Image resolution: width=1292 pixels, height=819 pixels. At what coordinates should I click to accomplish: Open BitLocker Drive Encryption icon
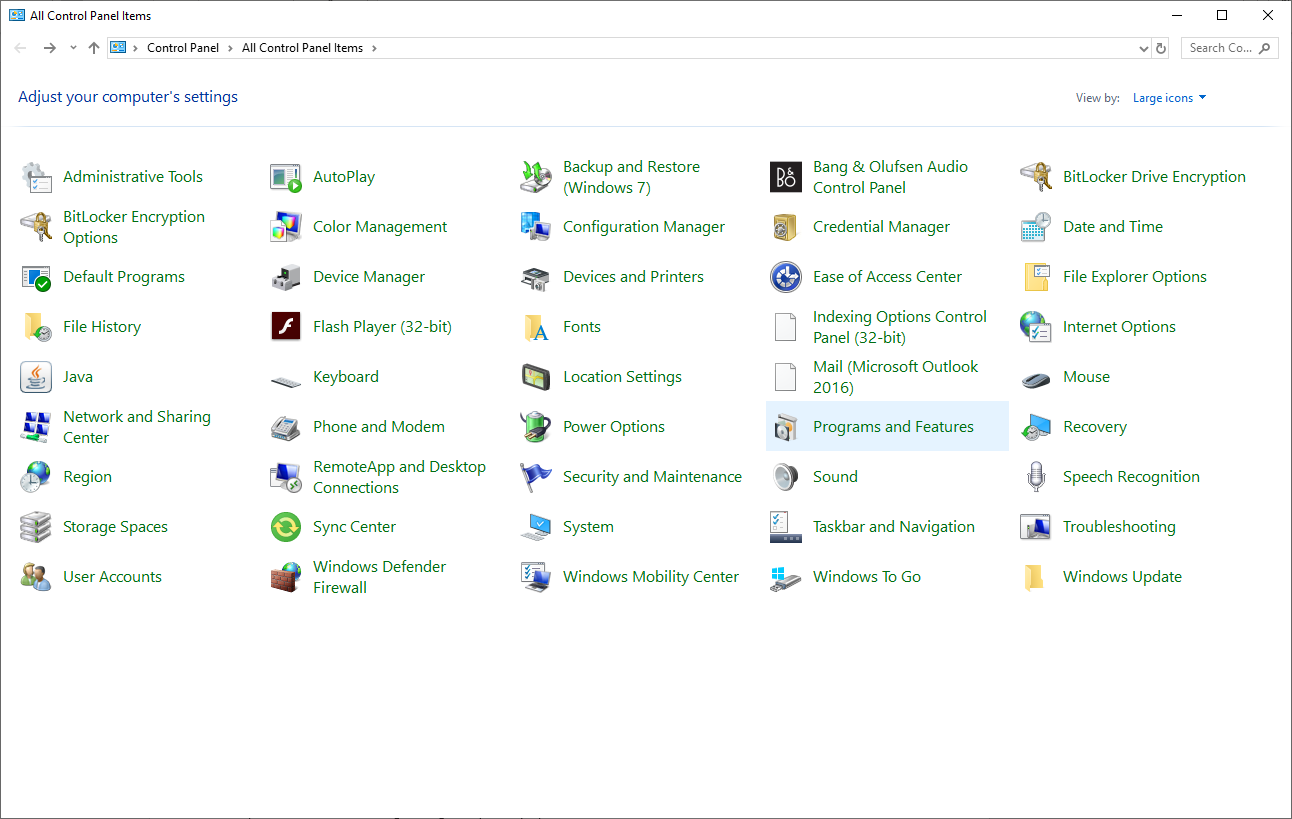[x=1036, y=177]
